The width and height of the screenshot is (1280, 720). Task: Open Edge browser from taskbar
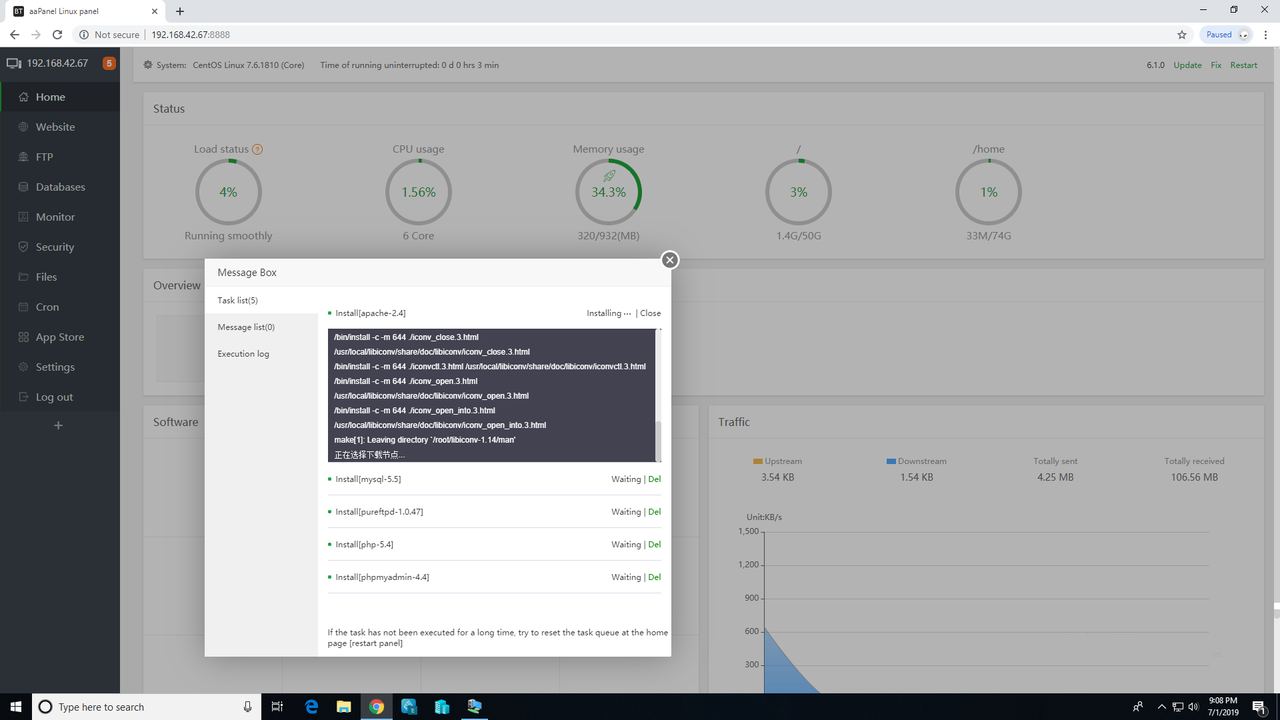(x=311, y=707)
